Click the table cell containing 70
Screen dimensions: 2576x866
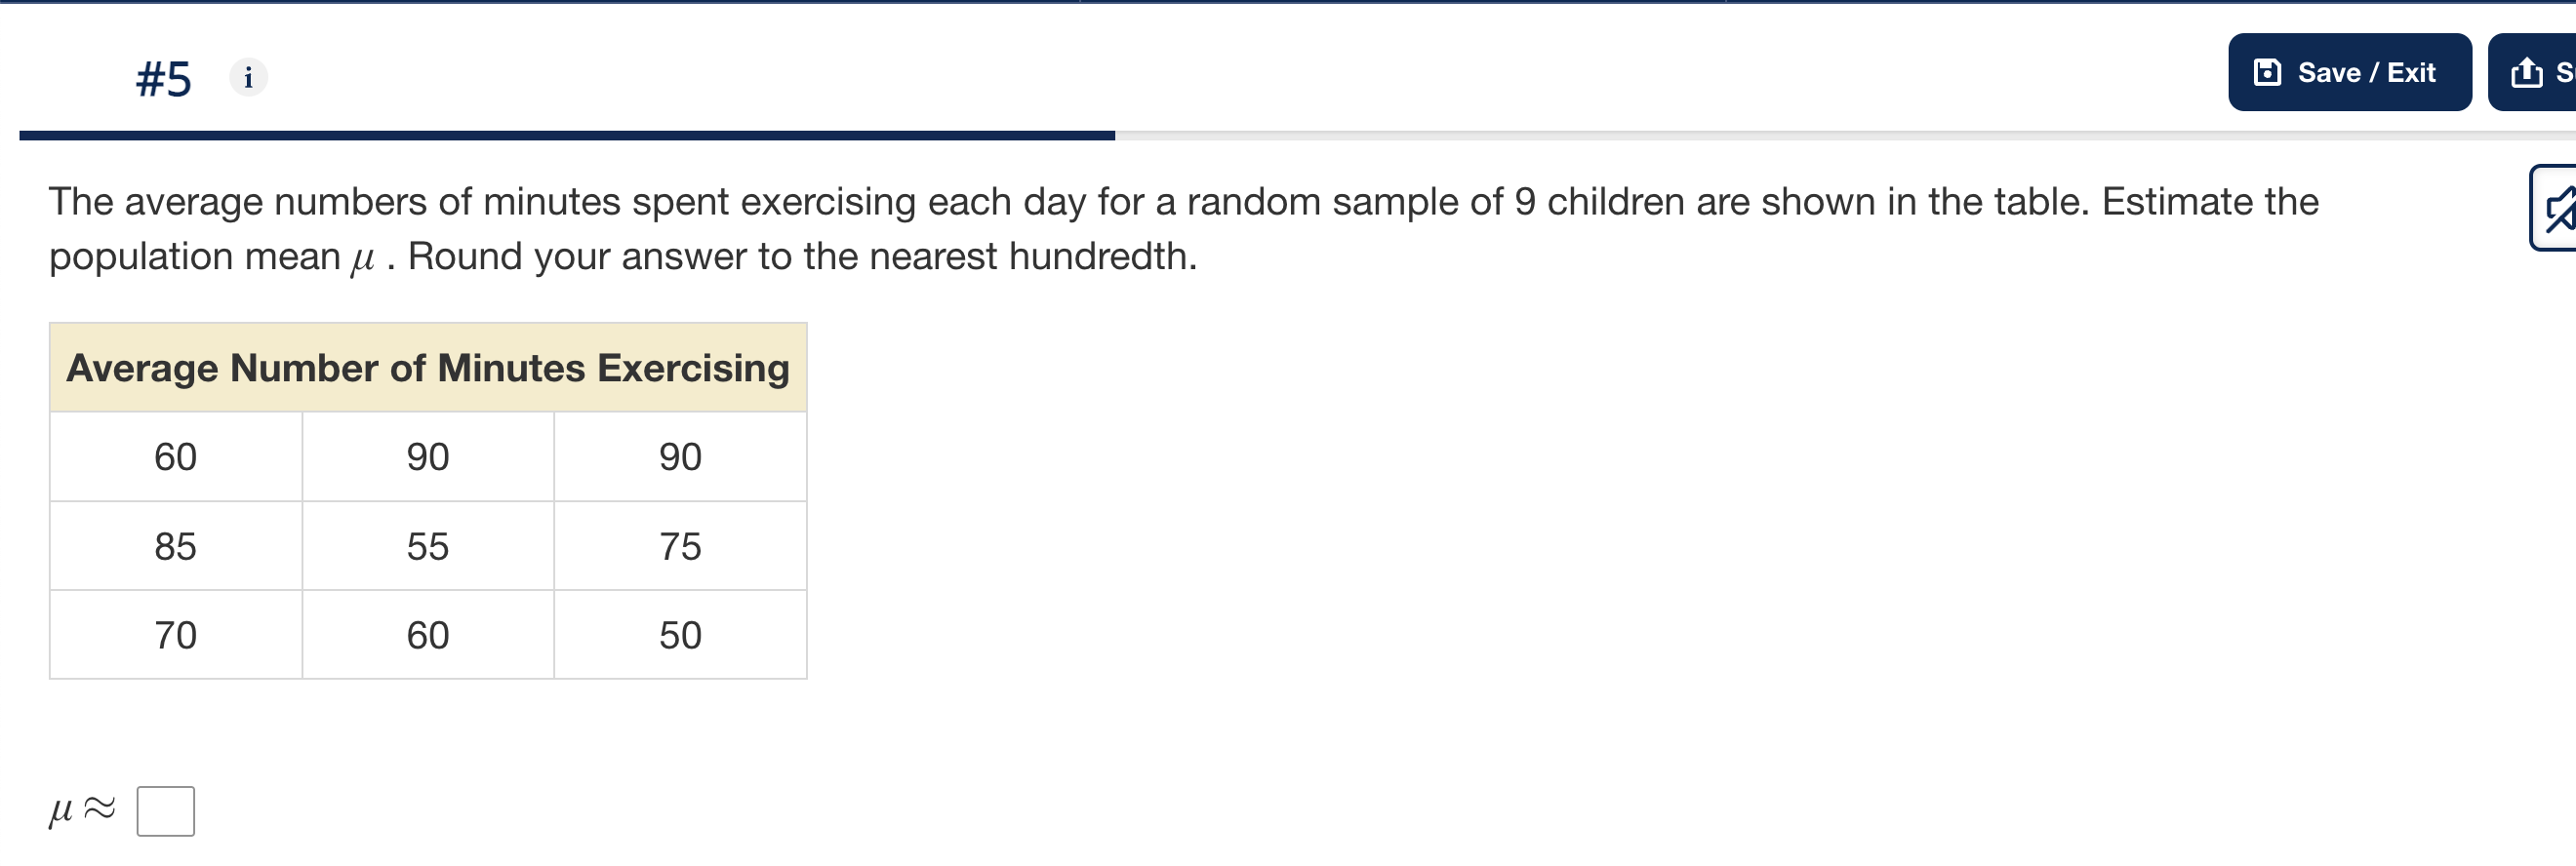click(x=175, y=633)
